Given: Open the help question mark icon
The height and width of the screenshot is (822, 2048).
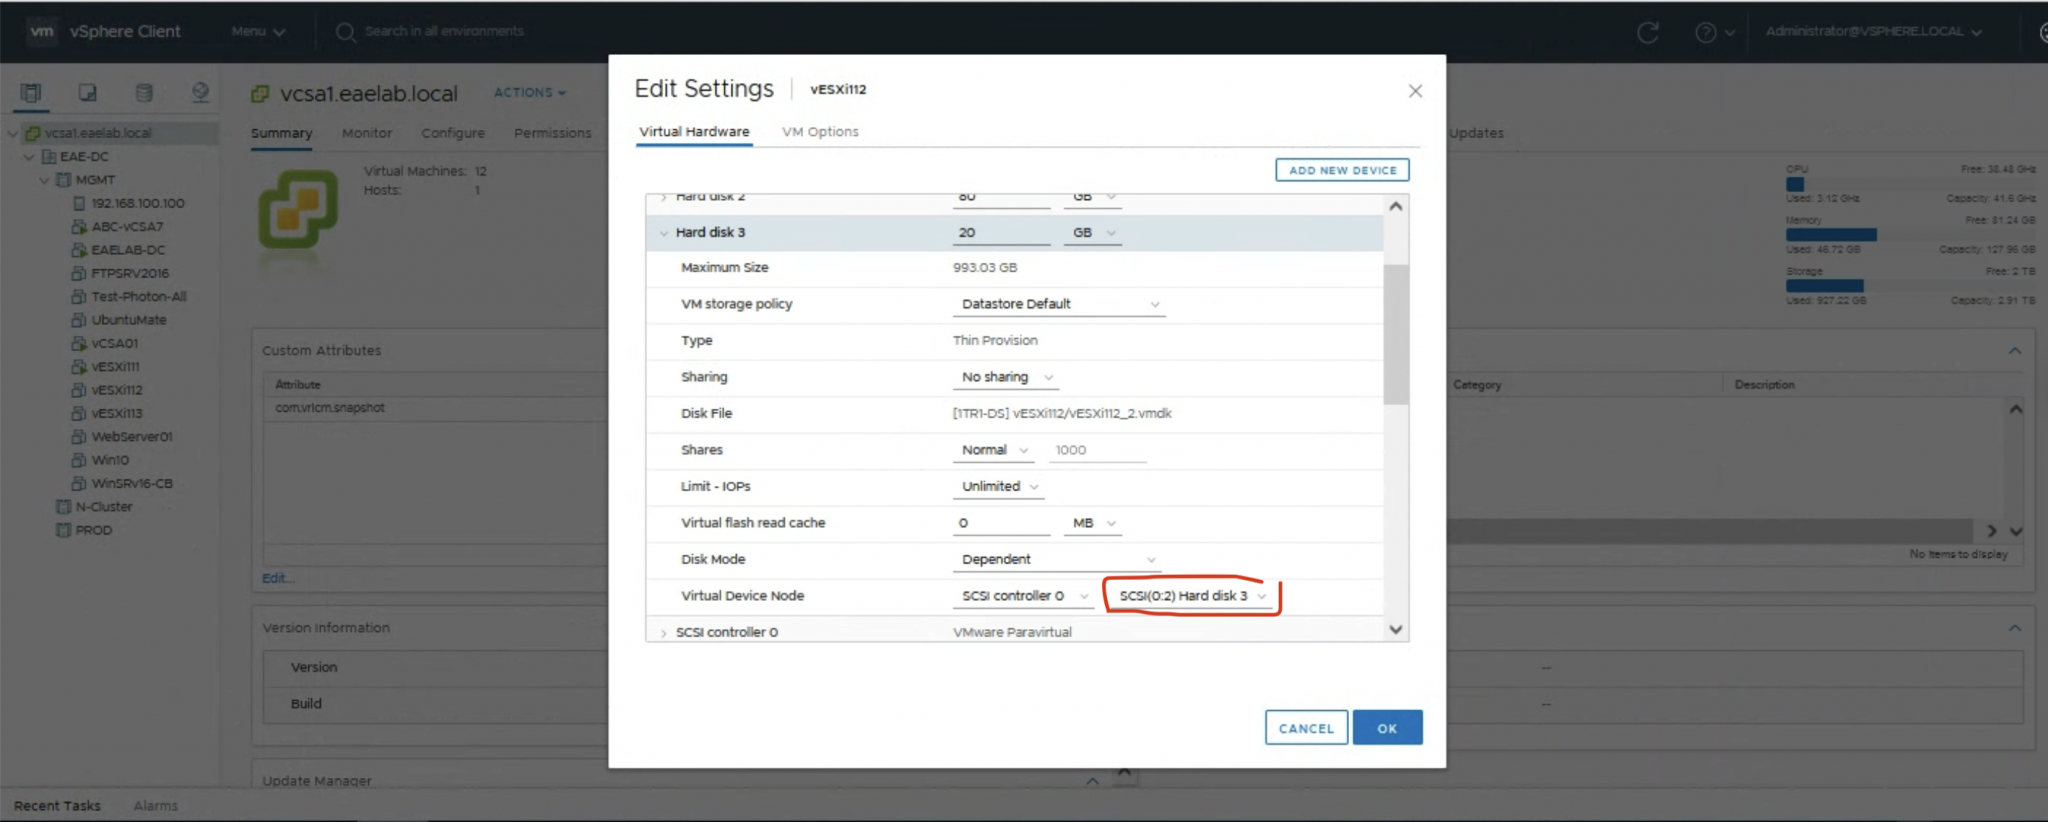Looking at the screenshot, I should coord(1706,32).
